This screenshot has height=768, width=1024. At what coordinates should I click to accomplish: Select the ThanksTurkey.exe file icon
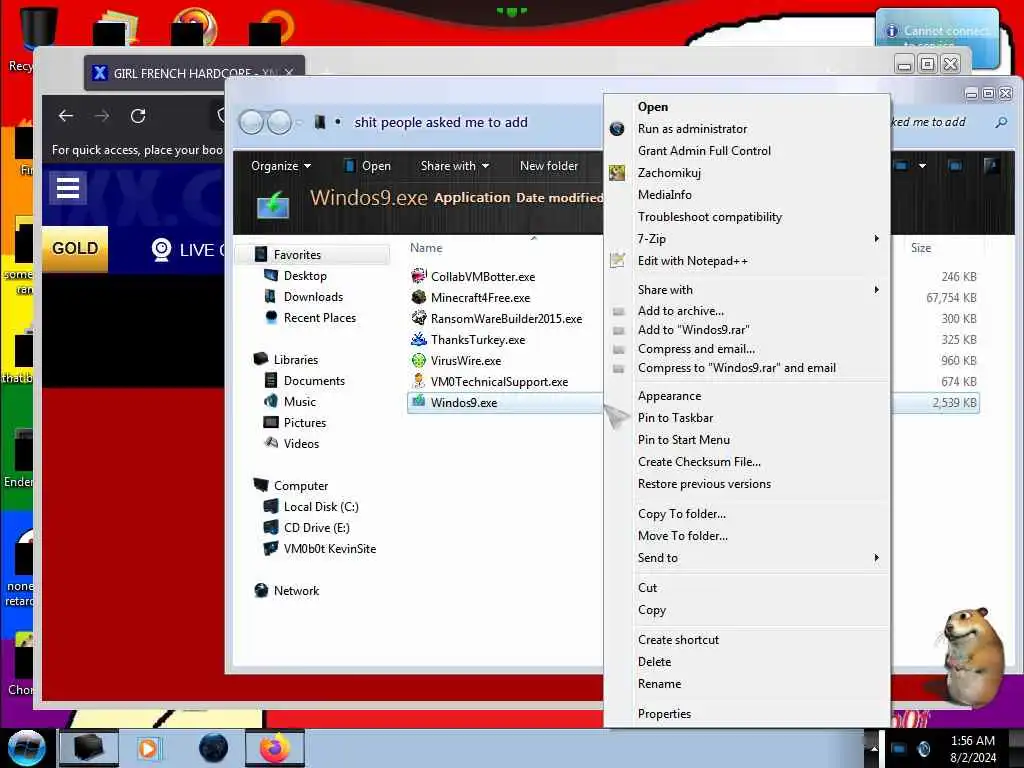pyautogui.click(x=419, y=339)
